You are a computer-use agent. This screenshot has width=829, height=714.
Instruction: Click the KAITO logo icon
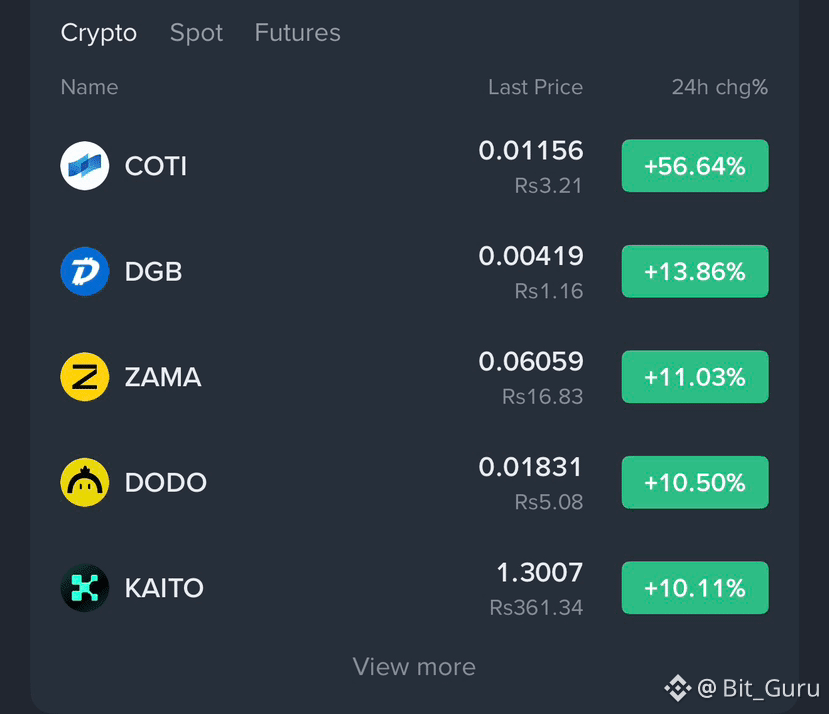[x=85, y=588]
